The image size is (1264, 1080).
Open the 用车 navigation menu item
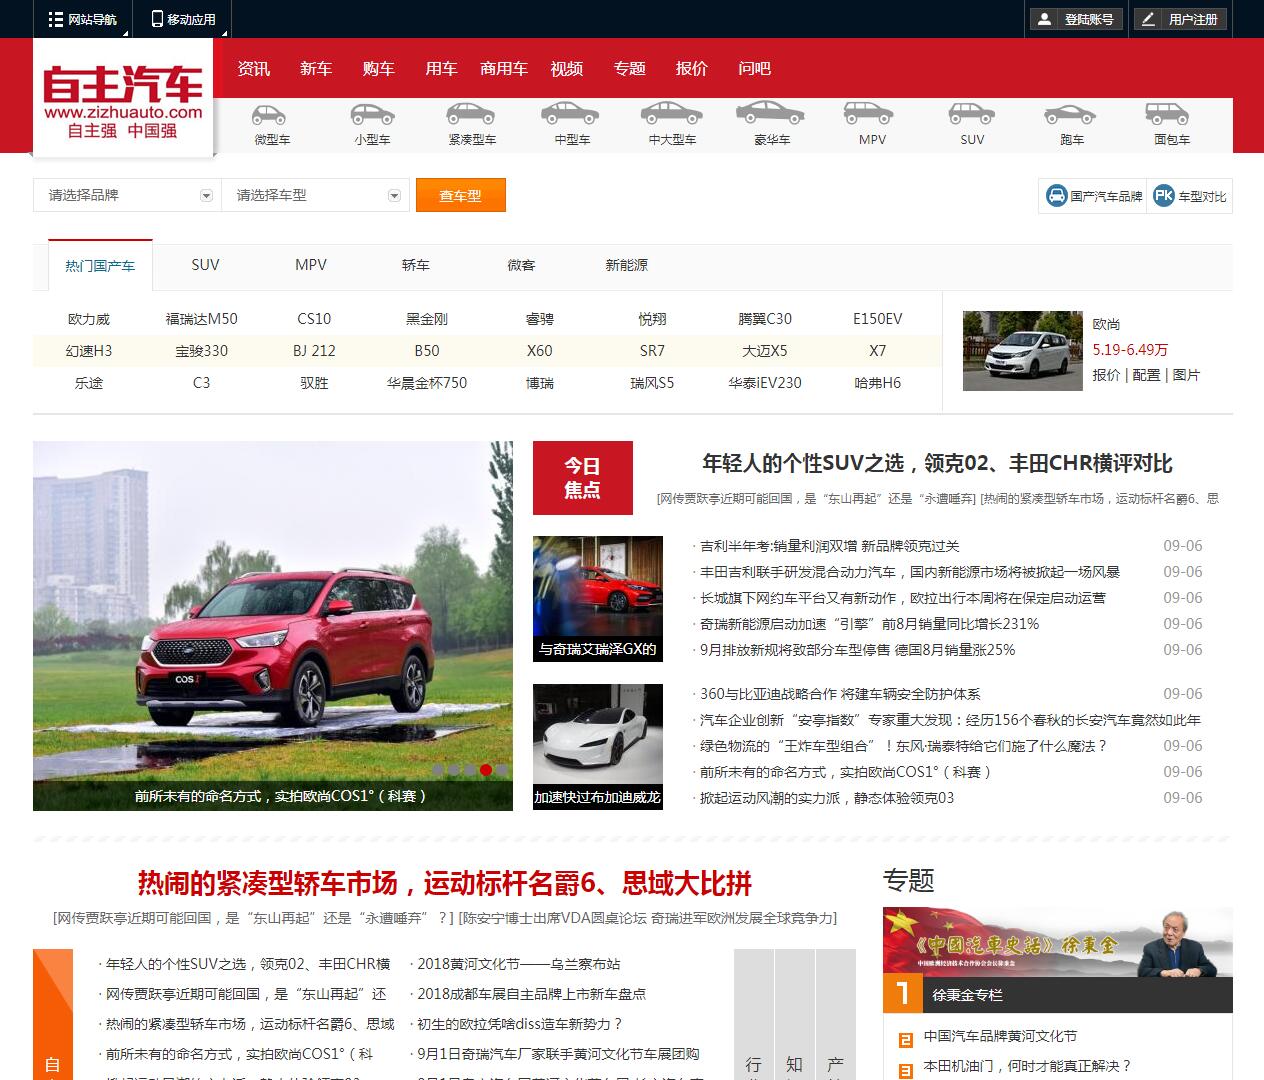441,69
